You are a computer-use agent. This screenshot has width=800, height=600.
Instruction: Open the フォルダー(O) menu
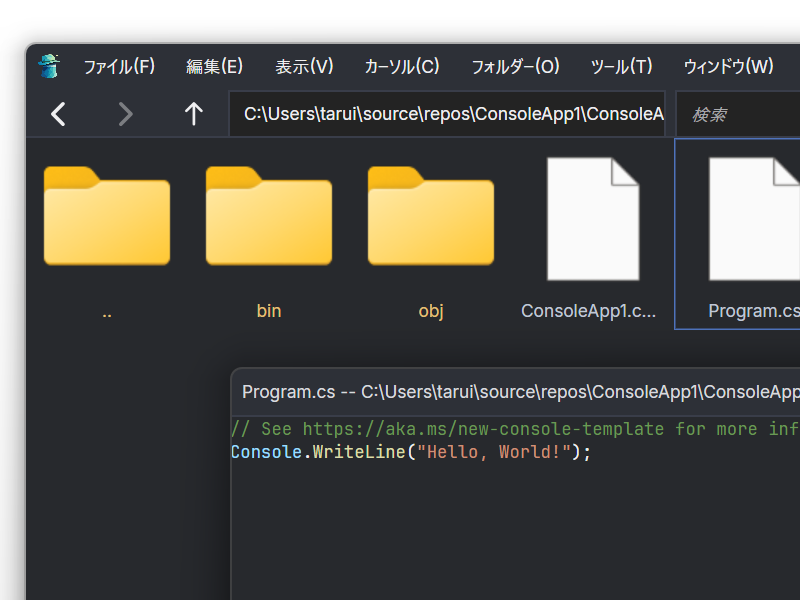click(x=515, y=66)
